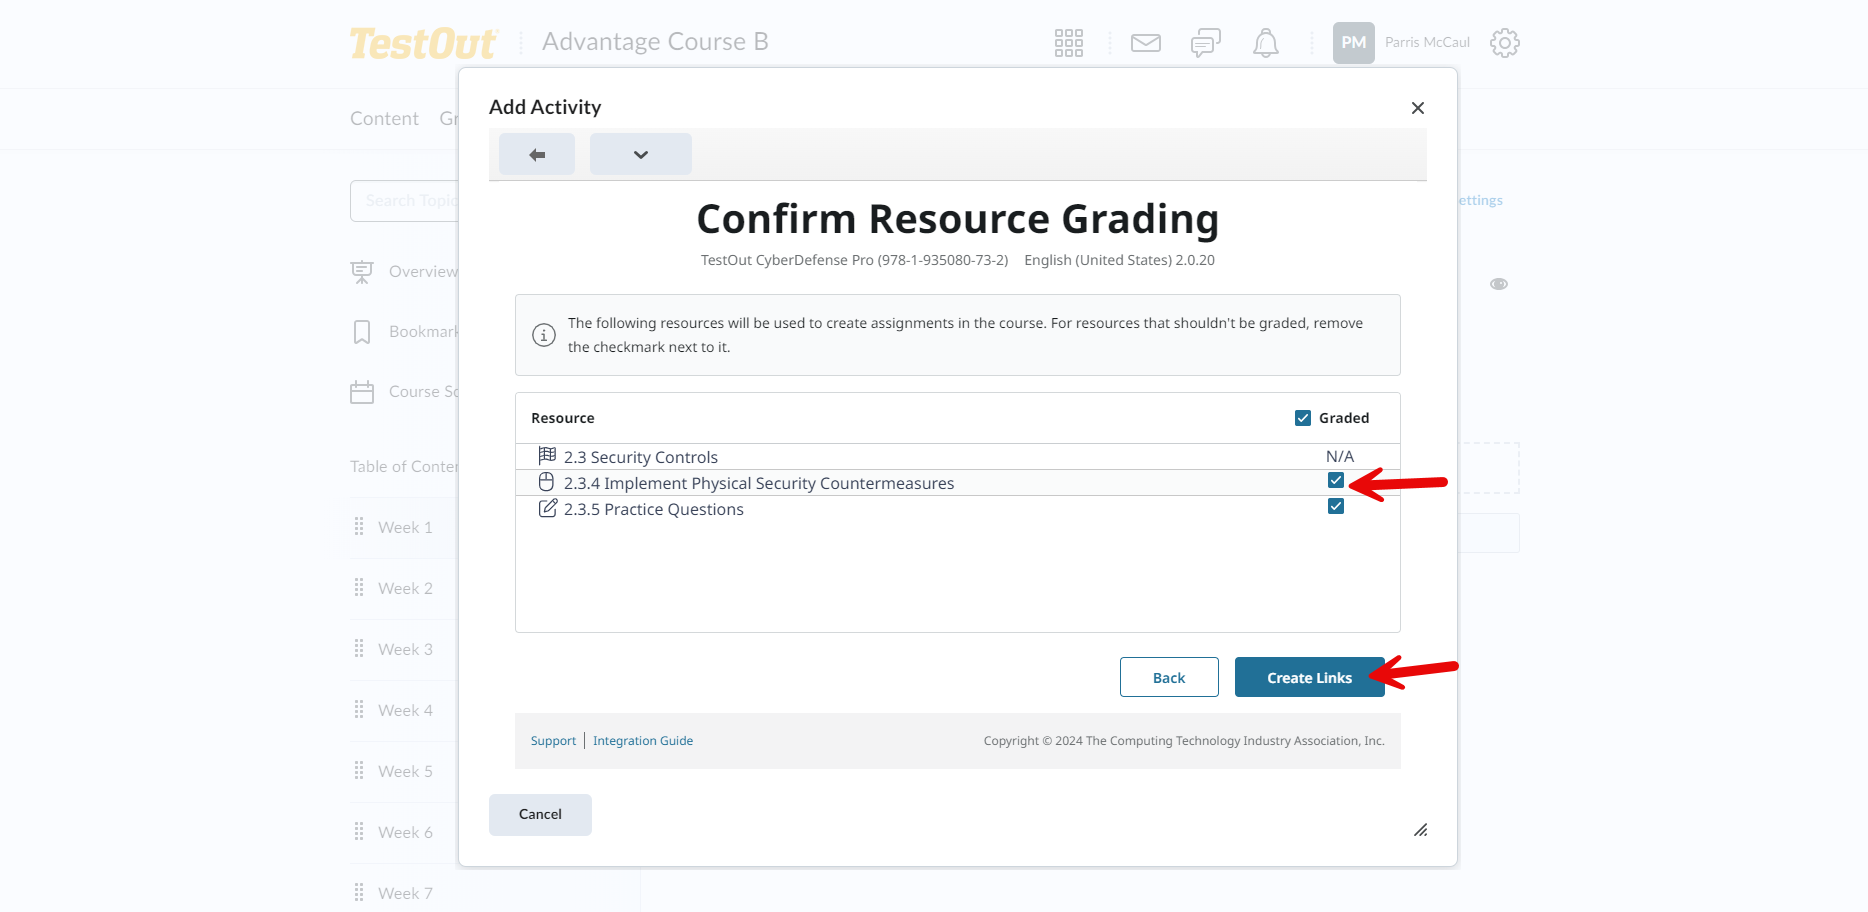
Task: Uncheck grading for 2.3.4 Implement Physical Security Countermeasures
Action: tap(1336, 480)
